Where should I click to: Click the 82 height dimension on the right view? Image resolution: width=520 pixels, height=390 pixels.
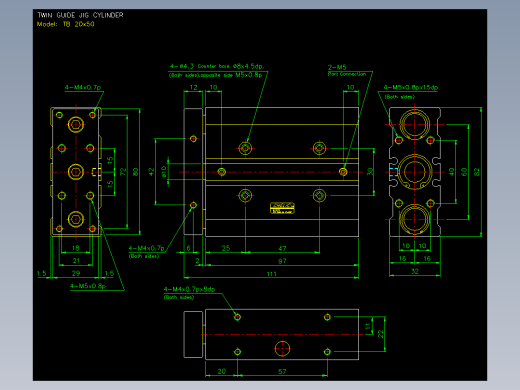pyautogui.click(x=477, y=172)
